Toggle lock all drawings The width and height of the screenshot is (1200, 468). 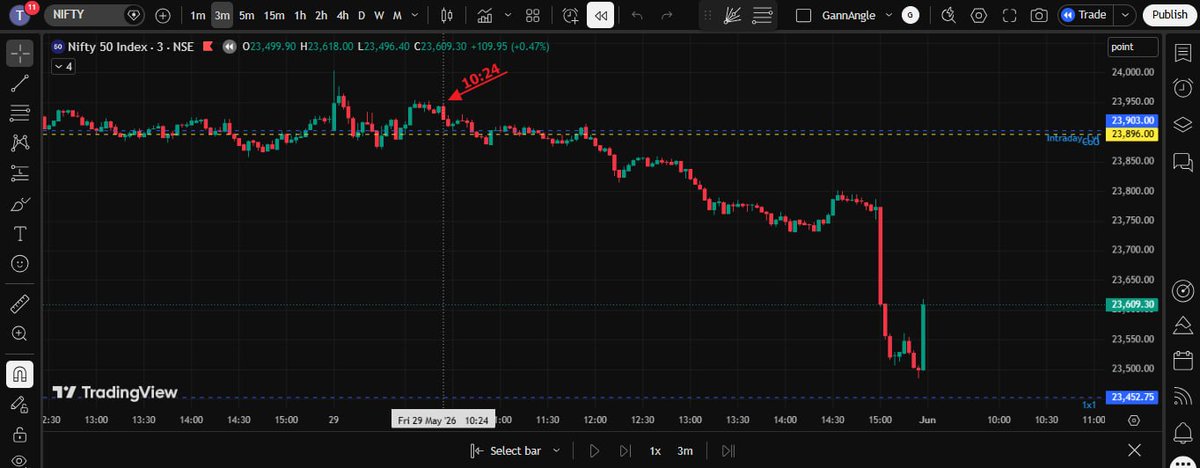point(19,435)
